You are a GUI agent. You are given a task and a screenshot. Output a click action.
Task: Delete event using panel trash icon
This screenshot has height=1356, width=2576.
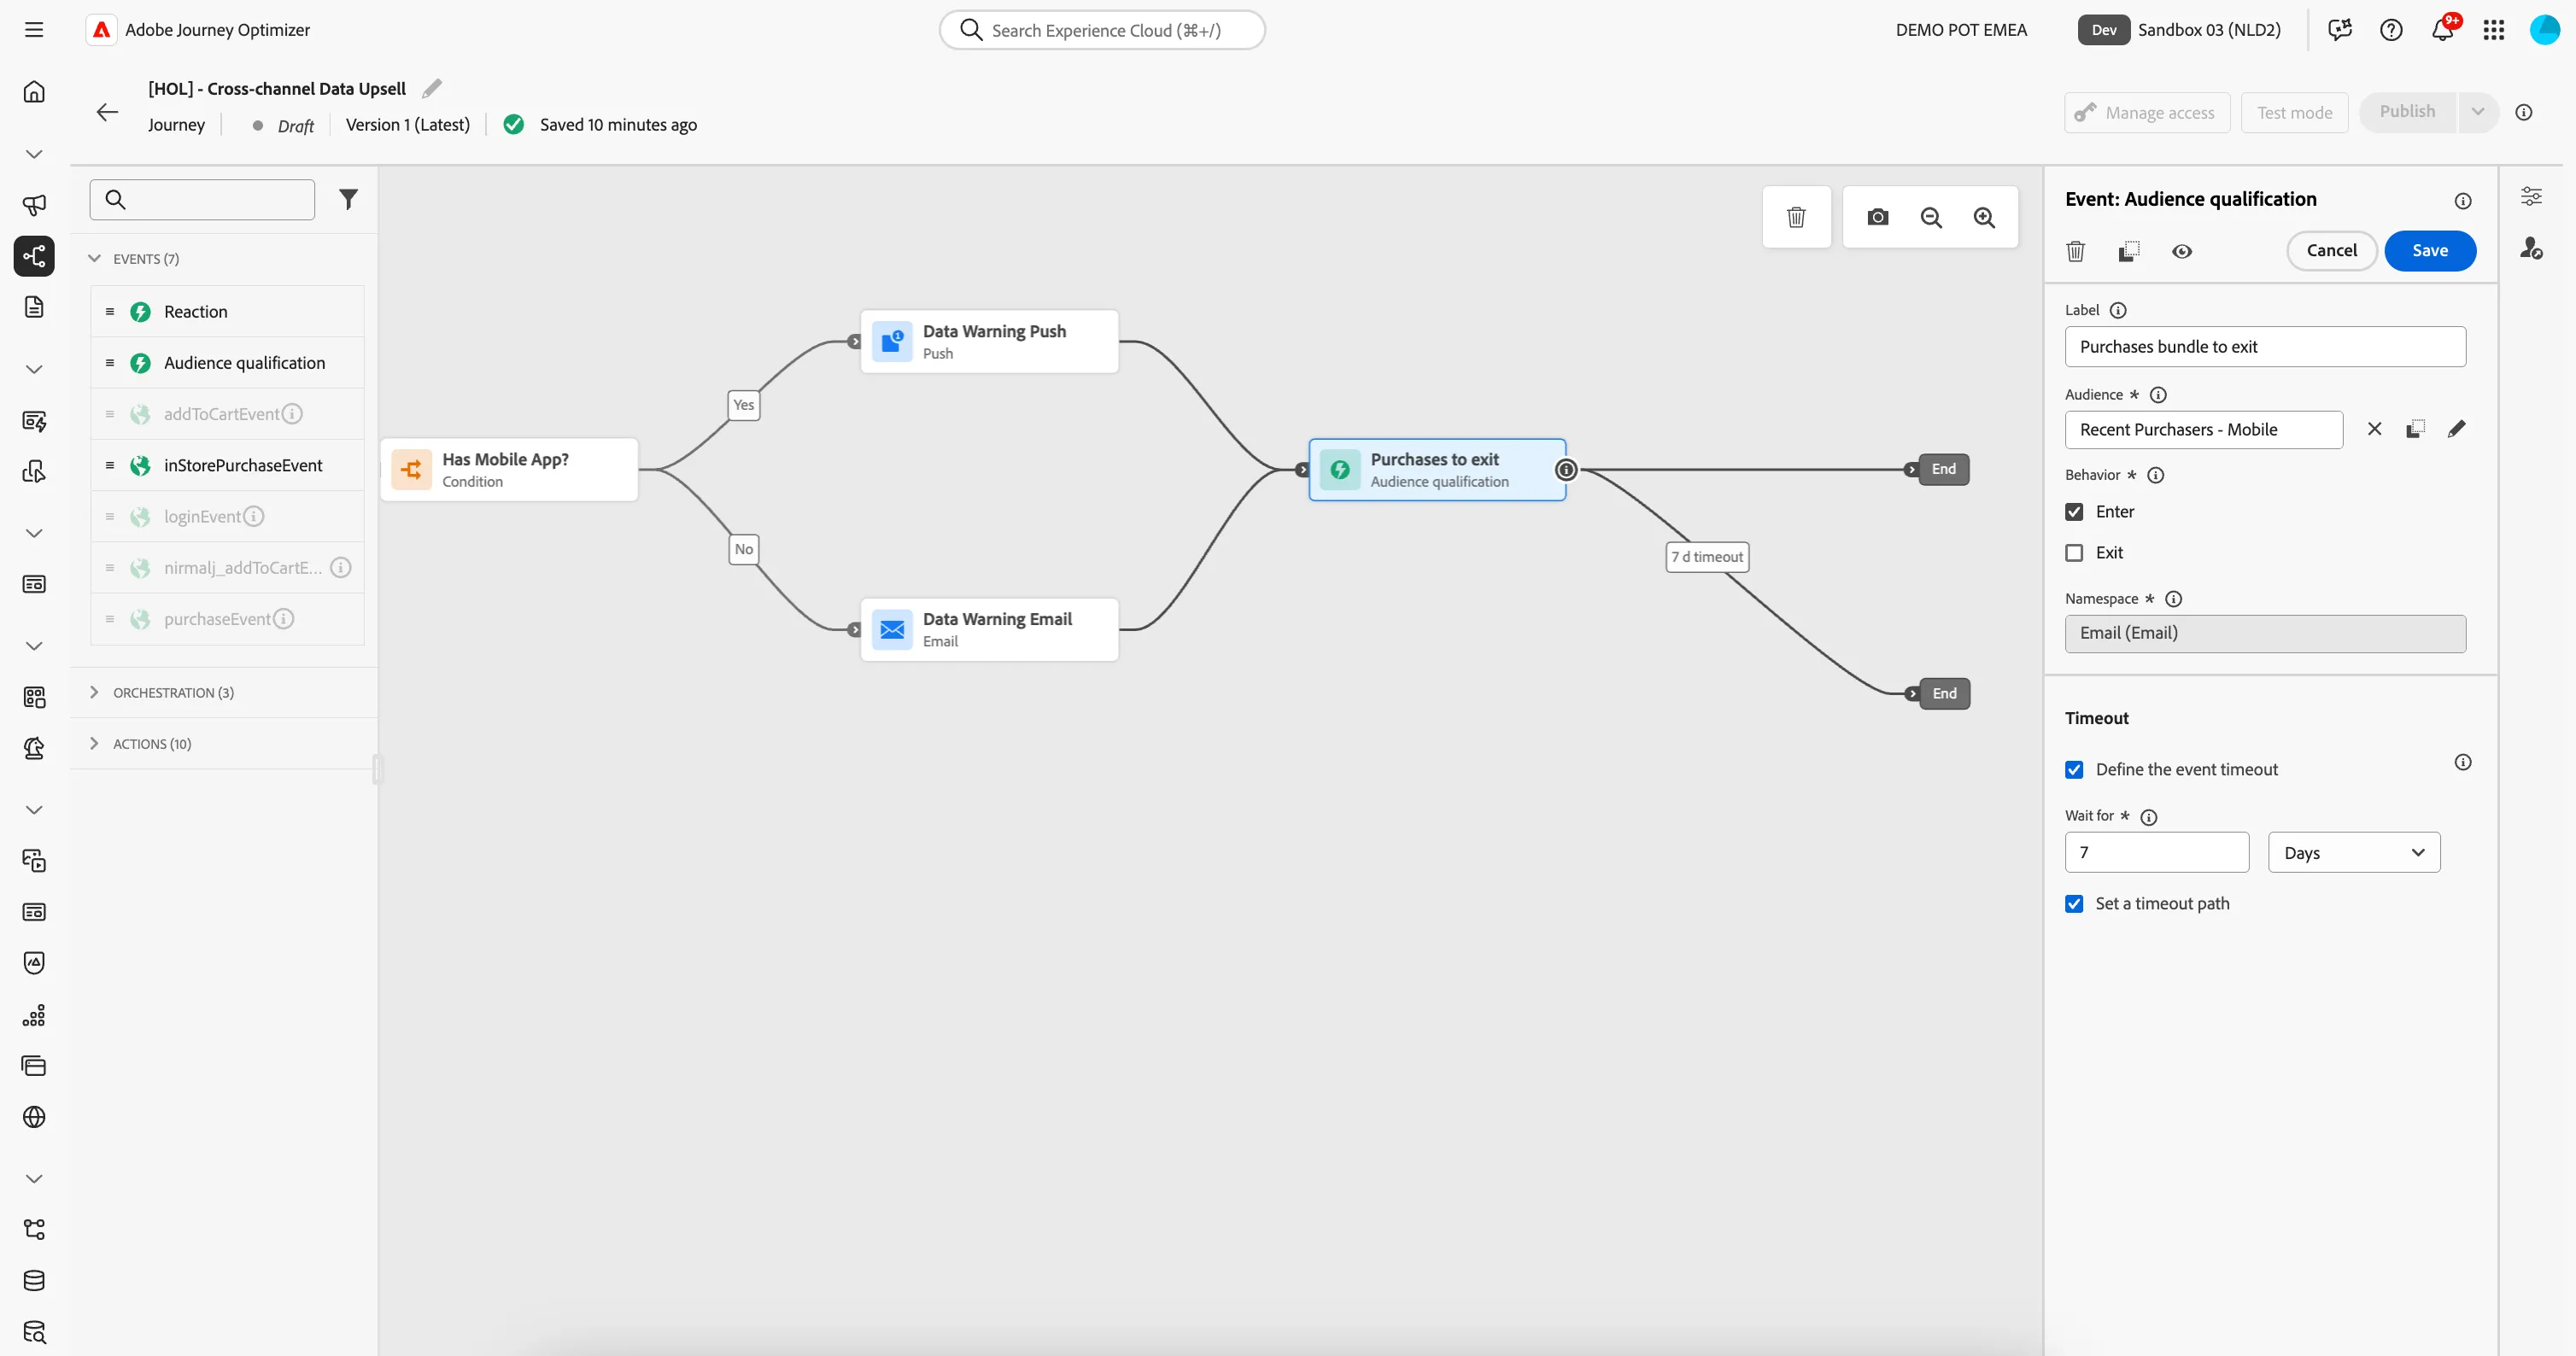(2076, 251)
